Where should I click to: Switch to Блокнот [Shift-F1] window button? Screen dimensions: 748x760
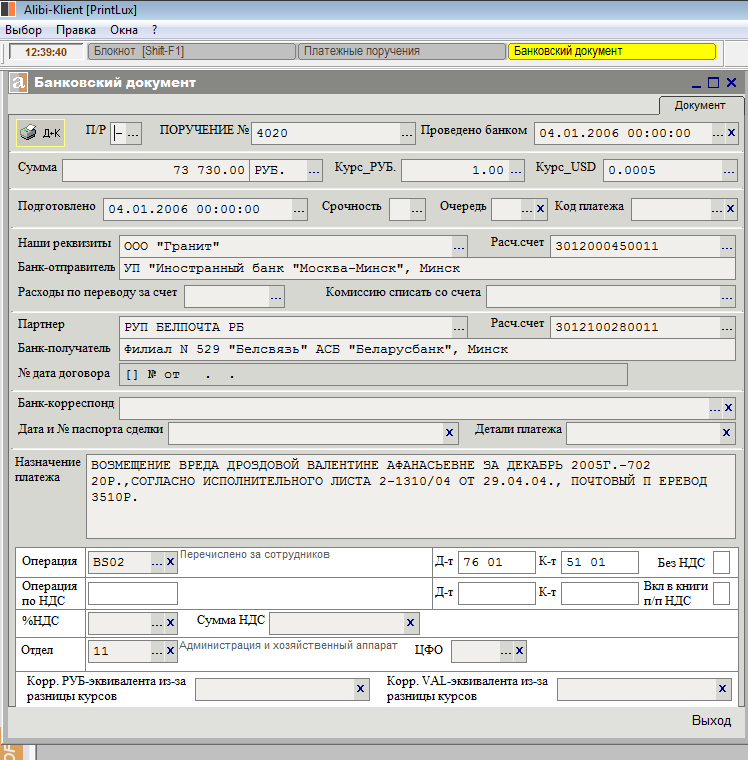191,51
